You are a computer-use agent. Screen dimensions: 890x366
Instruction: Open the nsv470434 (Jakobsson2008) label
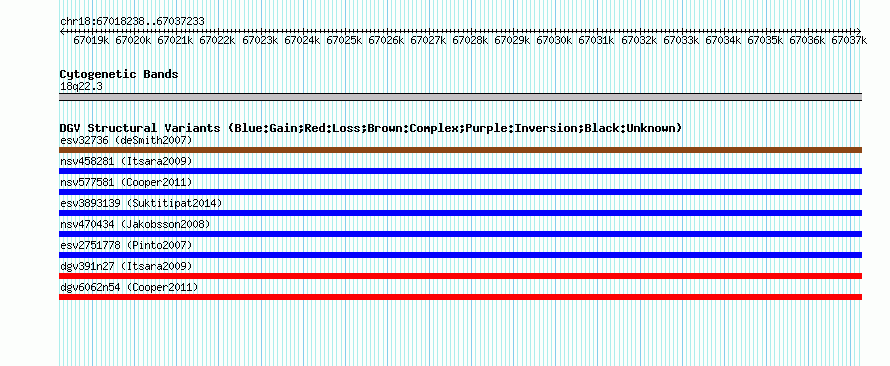click(135, 224)
